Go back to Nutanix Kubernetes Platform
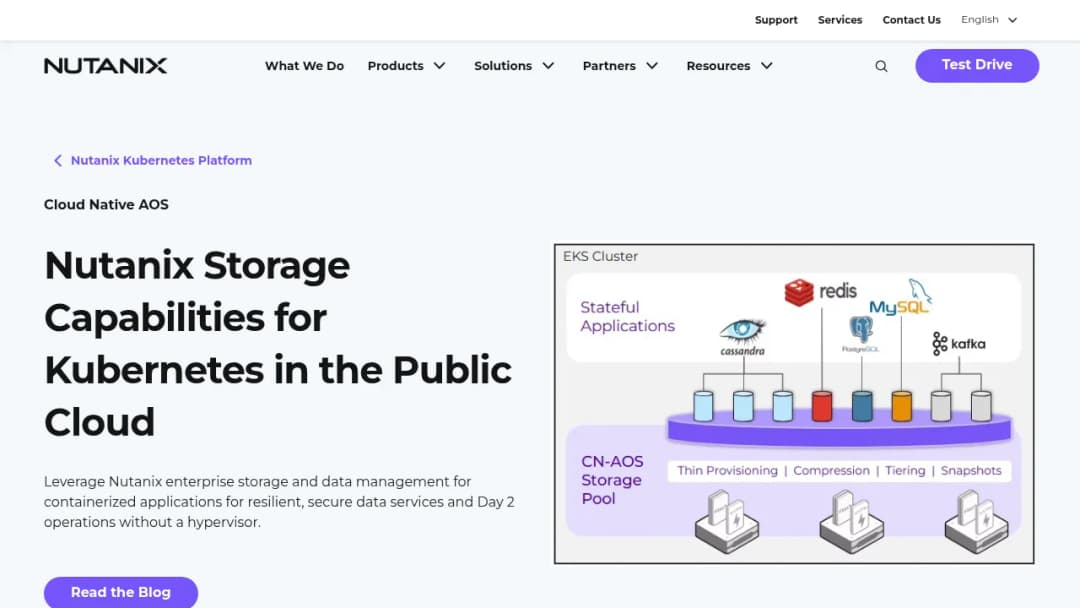Screen dimensions: 1080x608 pos(161,160)
